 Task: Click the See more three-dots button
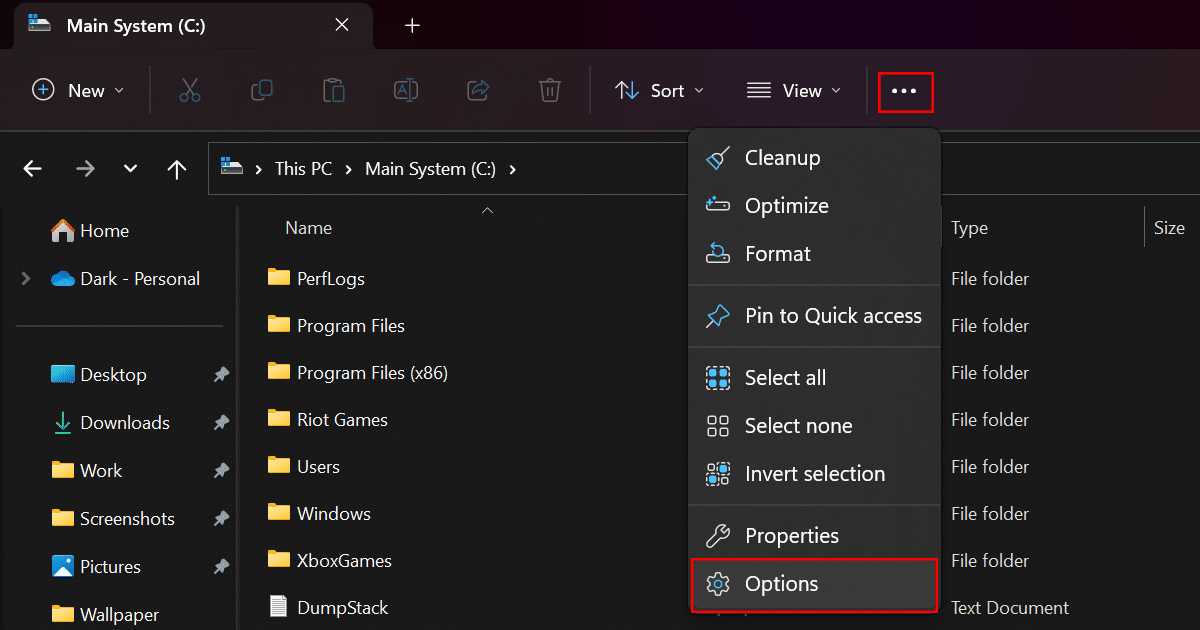click(x=905, y=91)
